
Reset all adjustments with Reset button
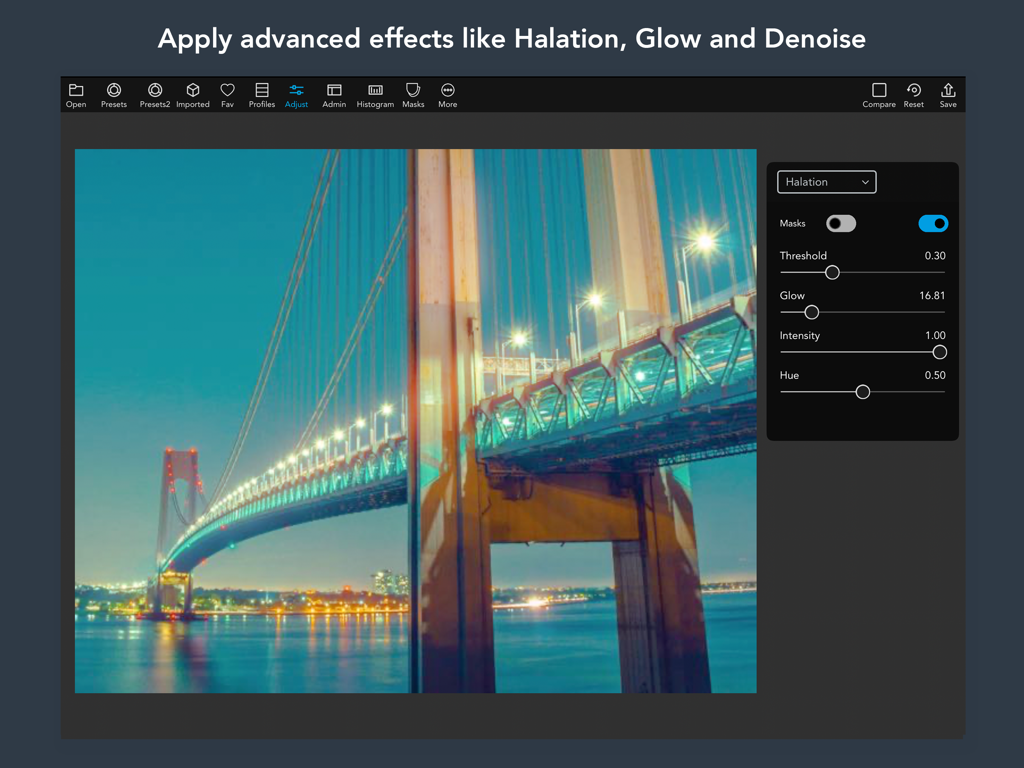coord(913,95)
